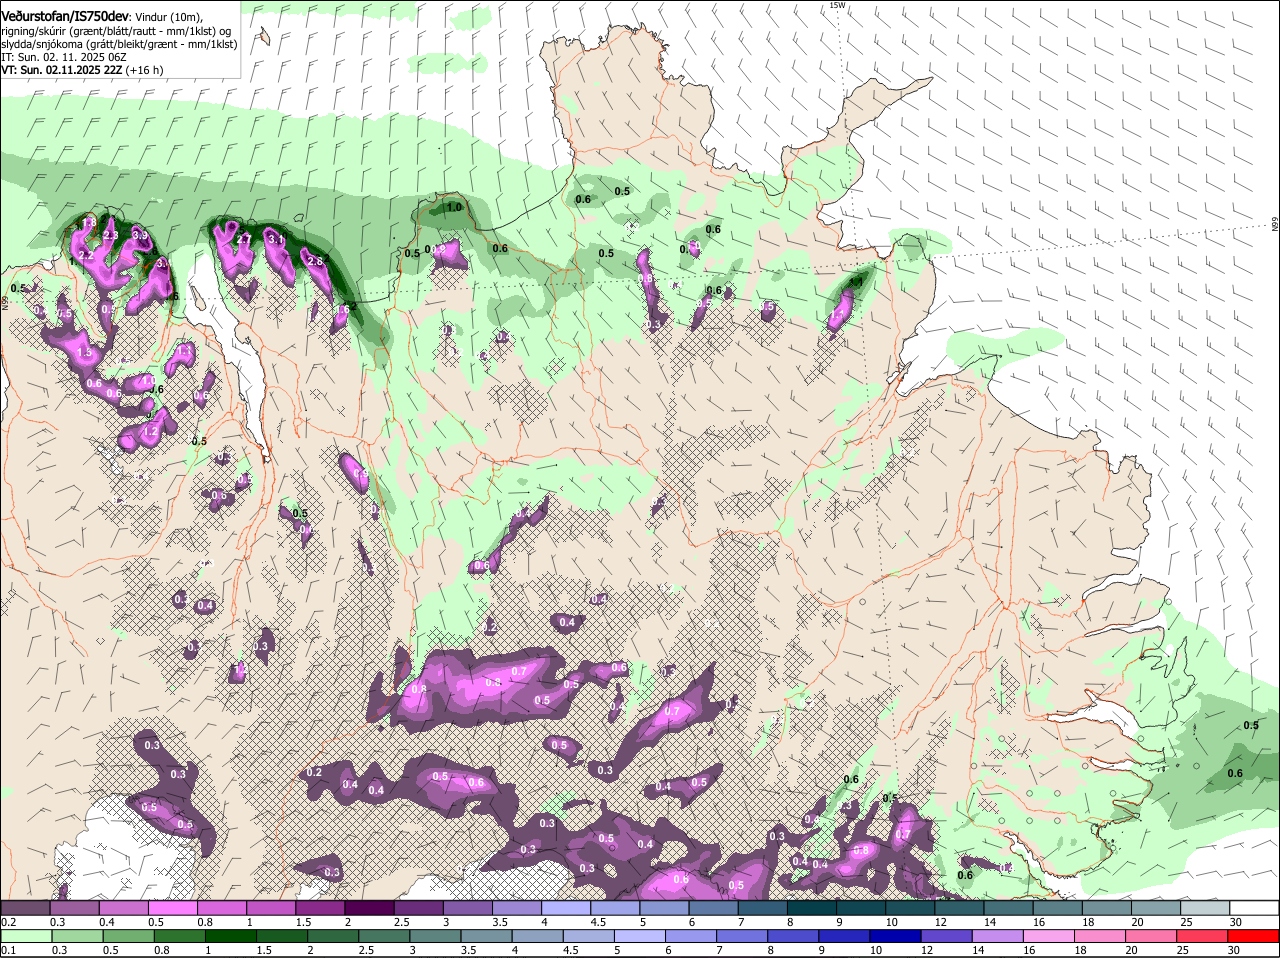This screenshot has height=958, width=1280.
Task: Click the 2.8 snowfall value label
Action: point(315,260)
